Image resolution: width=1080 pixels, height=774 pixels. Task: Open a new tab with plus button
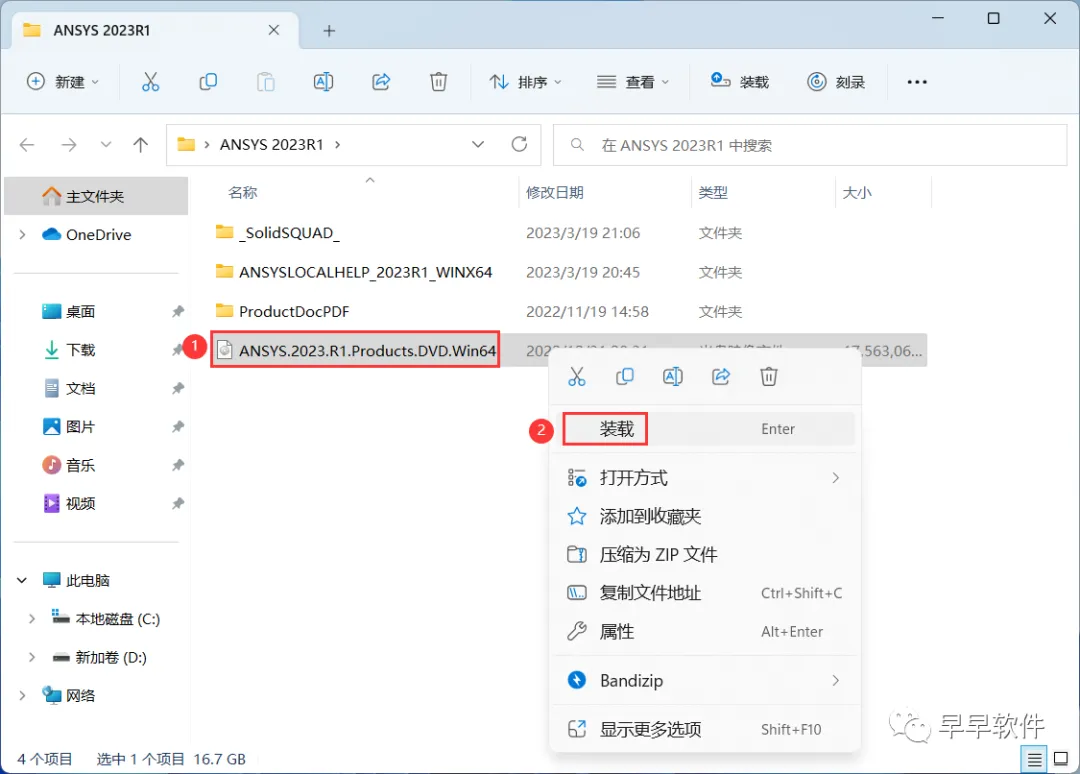point(329,30)
